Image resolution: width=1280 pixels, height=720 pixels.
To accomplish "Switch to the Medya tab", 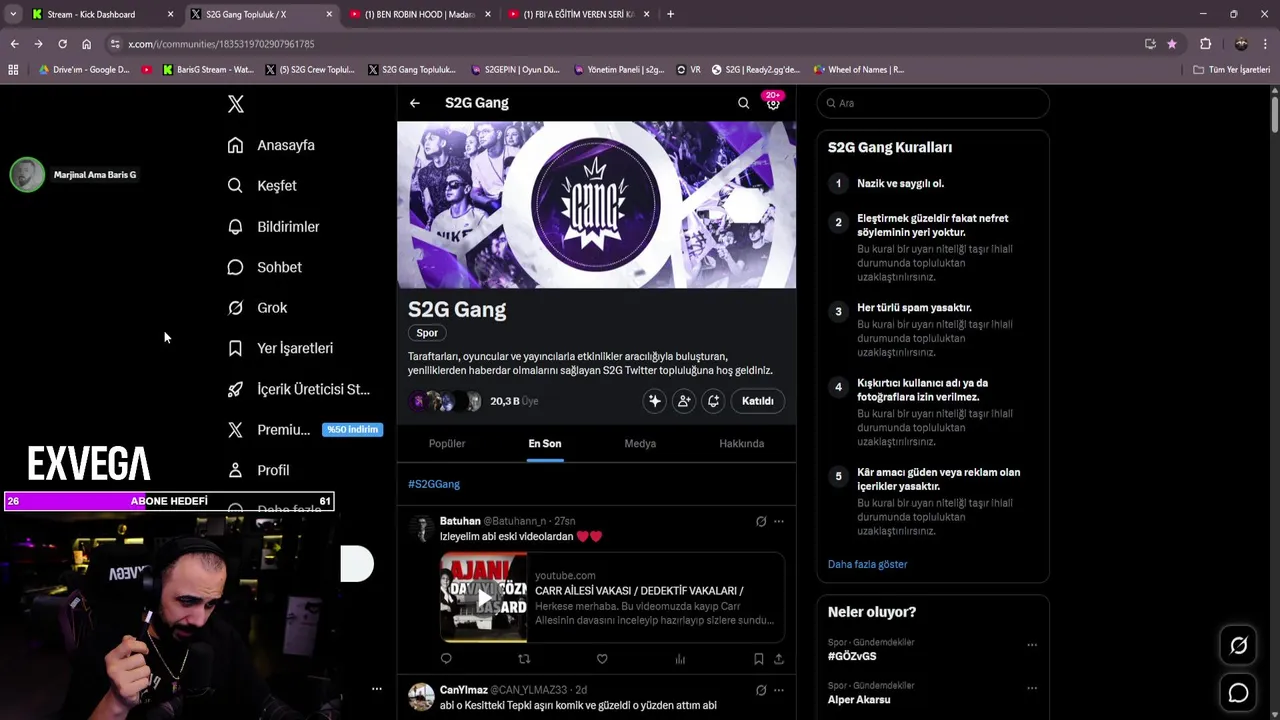I will [x=640, y=444].
